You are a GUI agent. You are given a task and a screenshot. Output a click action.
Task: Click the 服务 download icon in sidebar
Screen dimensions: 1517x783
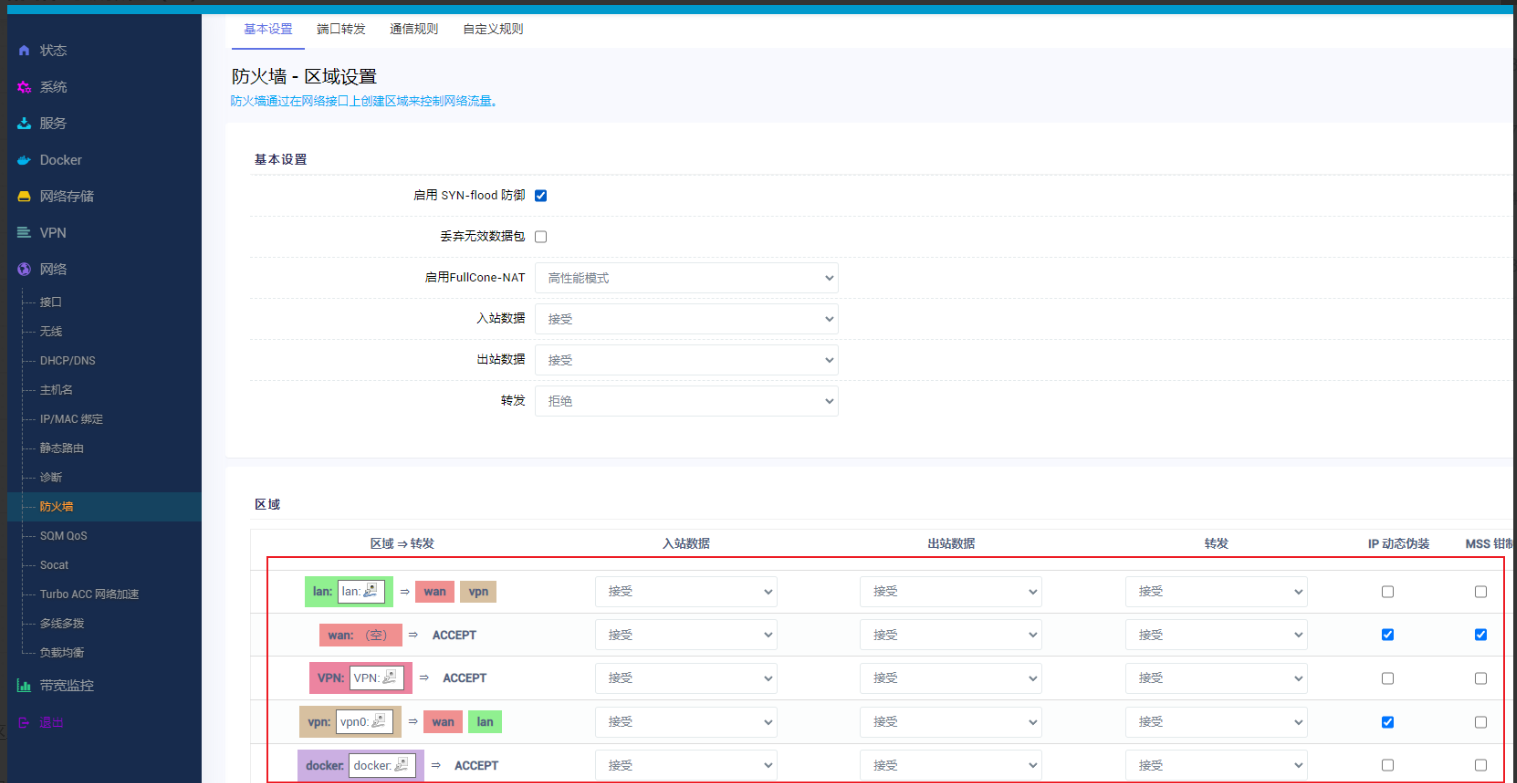coord(24,123)
